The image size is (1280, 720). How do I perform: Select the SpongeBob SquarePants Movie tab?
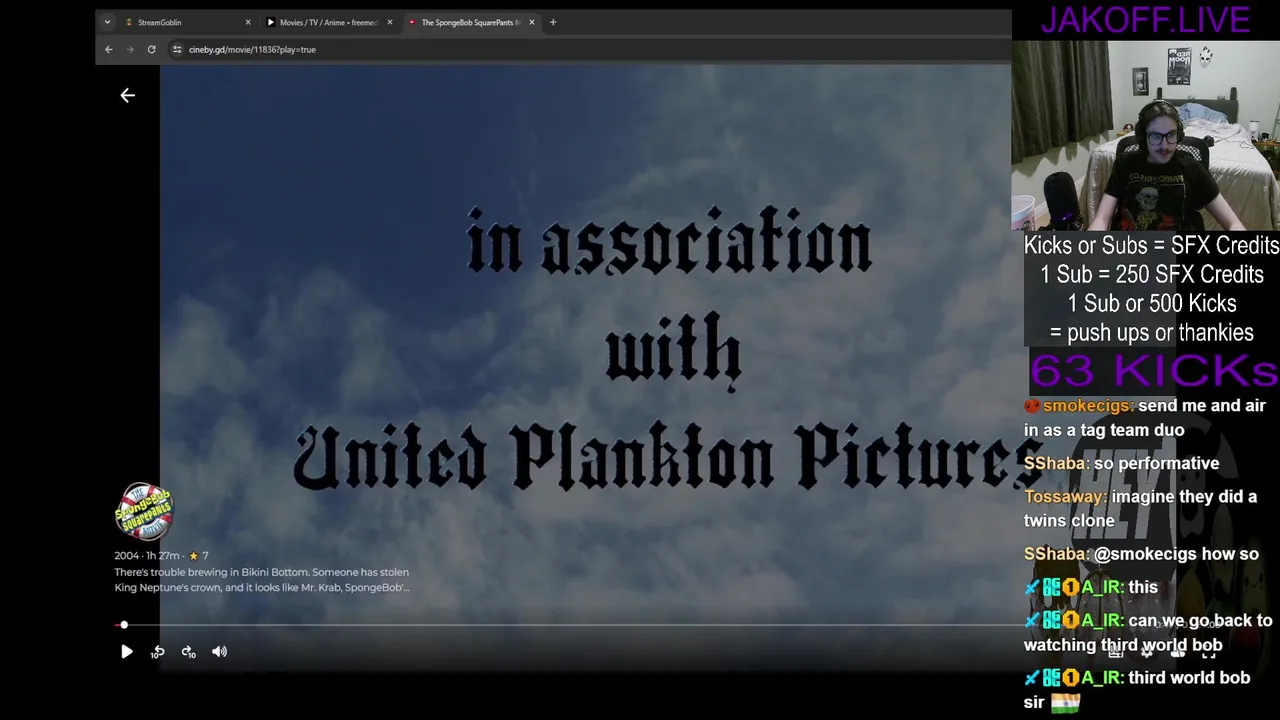click(x=470, y=22)
